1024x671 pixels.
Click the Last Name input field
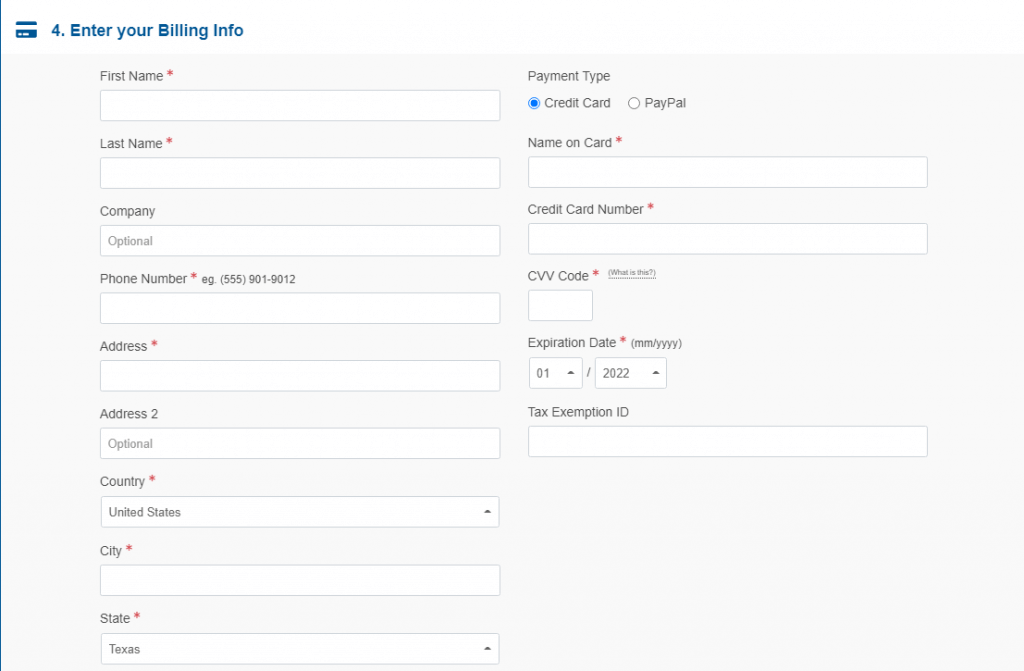[x=300, y=173]
